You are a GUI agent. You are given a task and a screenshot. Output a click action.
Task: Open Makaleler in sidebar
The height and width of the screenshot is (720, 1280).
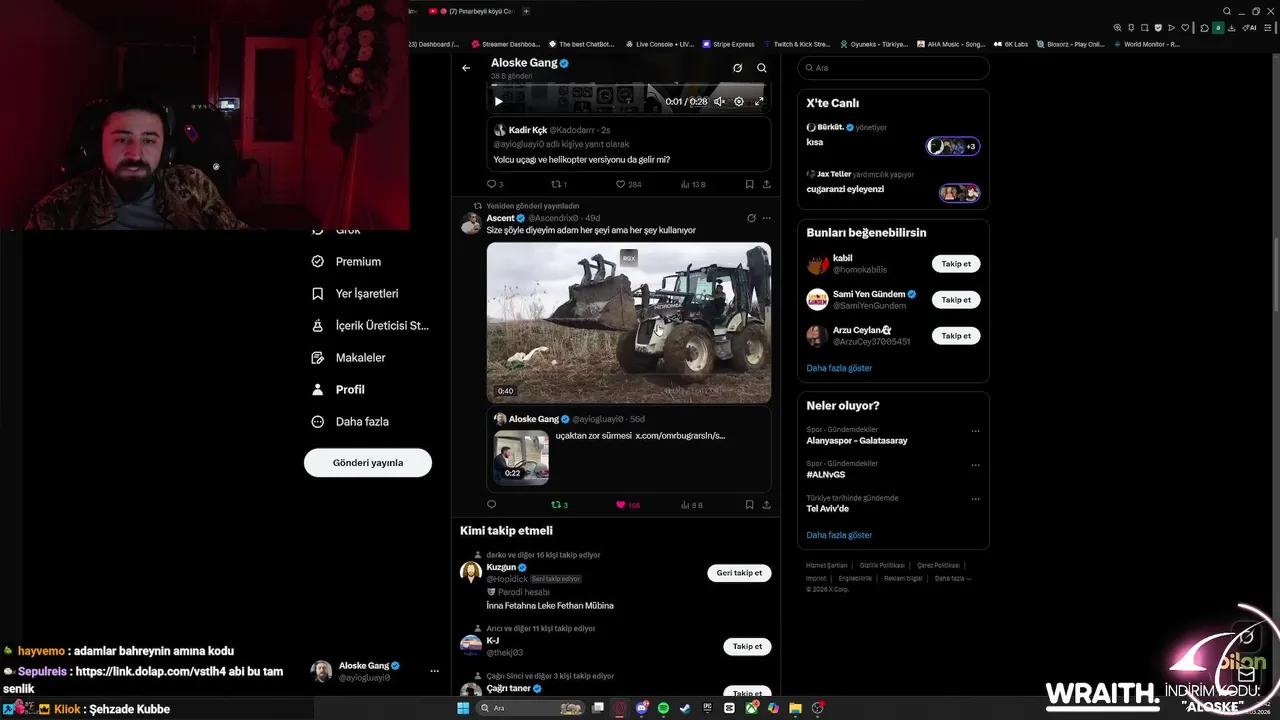click(348, 357)
